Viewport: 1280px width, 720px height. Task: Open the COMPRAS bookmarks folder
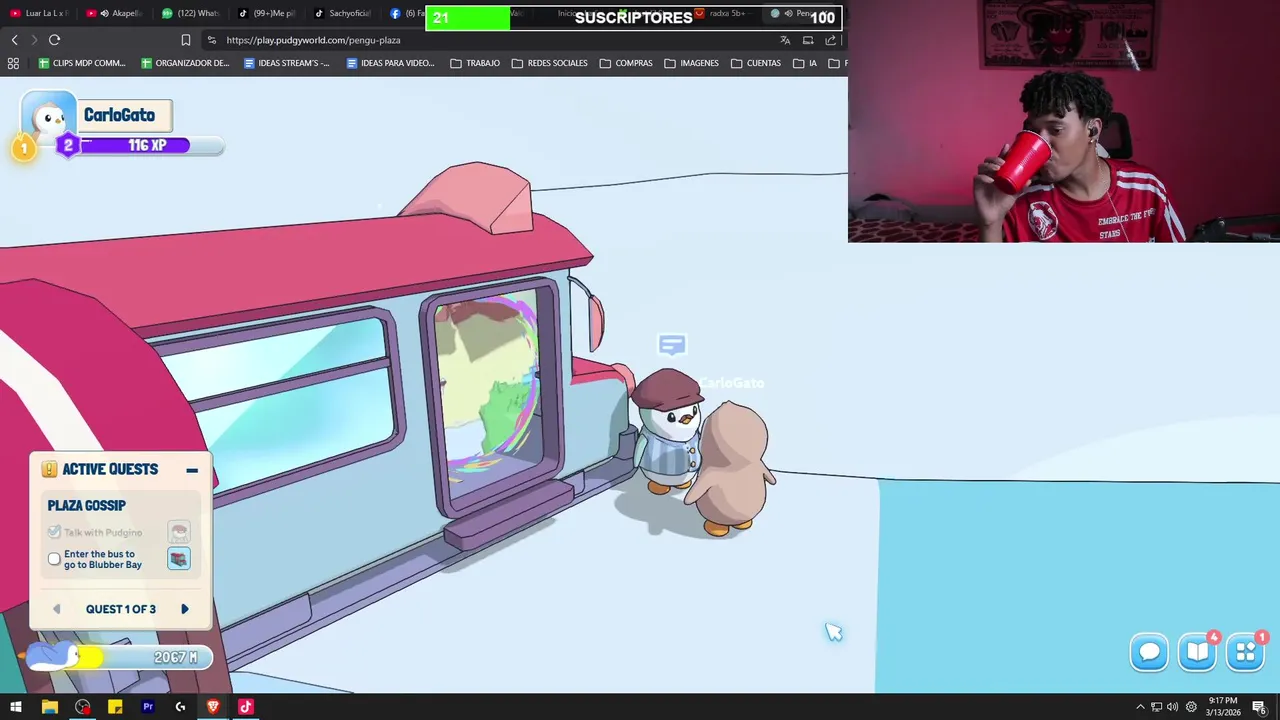(626, 63)
